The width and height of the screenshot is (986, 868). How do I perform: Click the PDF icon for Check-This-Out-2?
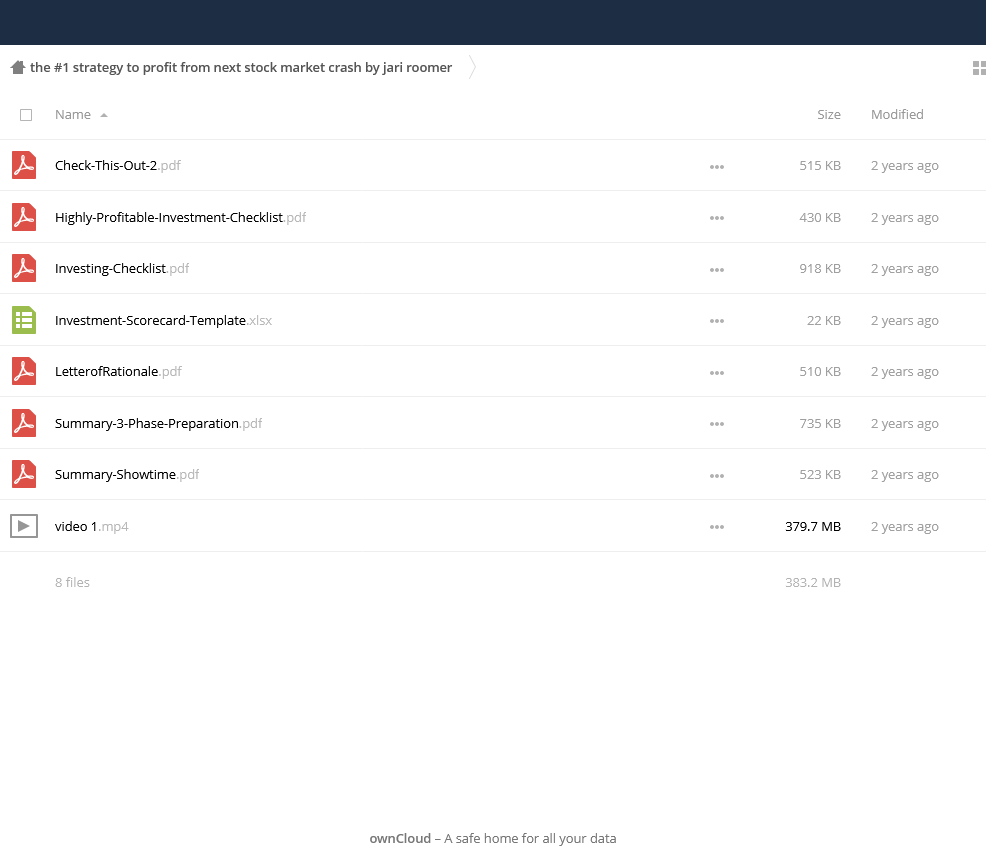(x=24, y=165)
